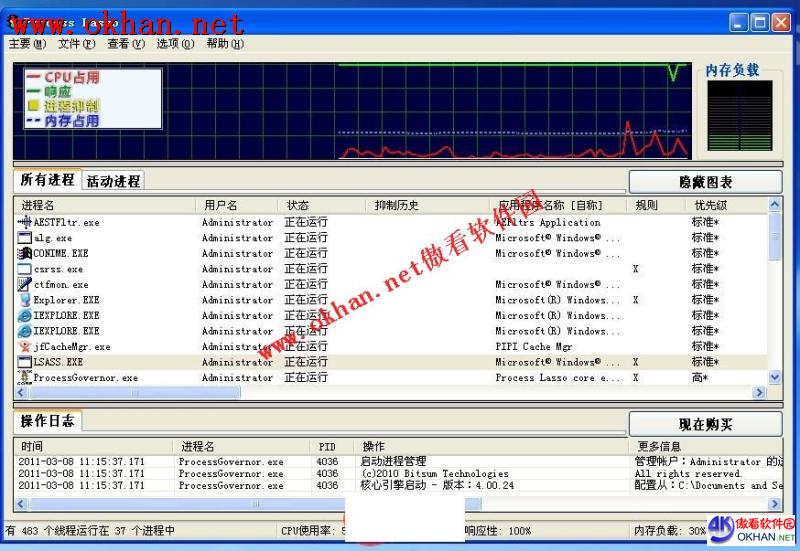Click the 内存负载 memory load meter
This screenshot has height=551, width=800.
point(739,115)
